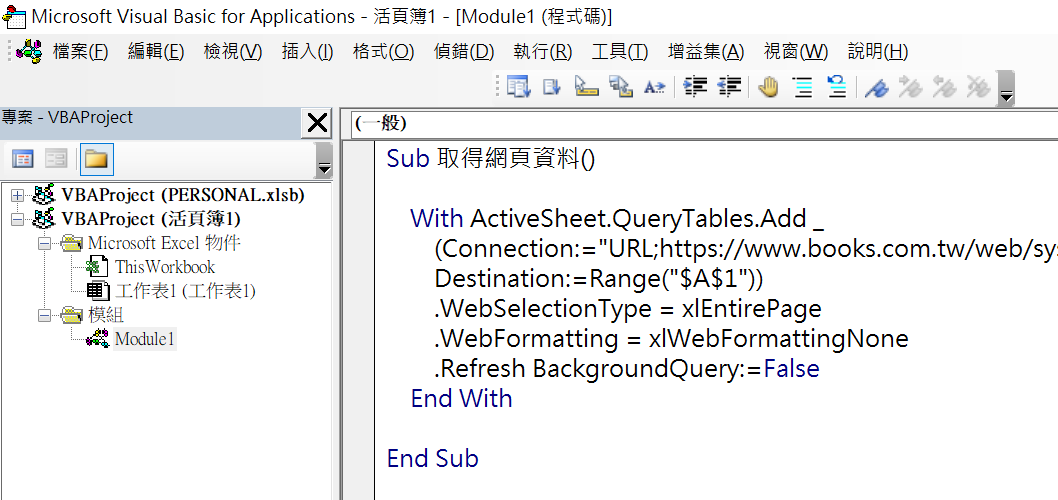Click the '.WebSelectionType = xlEntirePage' line
Image resolution: width=1058 pixels, height=500 pixels.
coord(628,309)
